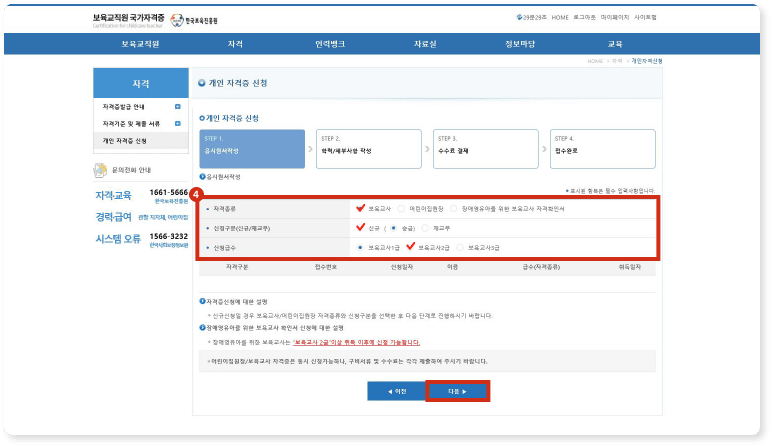Select the 보육교사1급 radio button
The image size is (772, 447).
pyautogui.click(x=360, y=247)
